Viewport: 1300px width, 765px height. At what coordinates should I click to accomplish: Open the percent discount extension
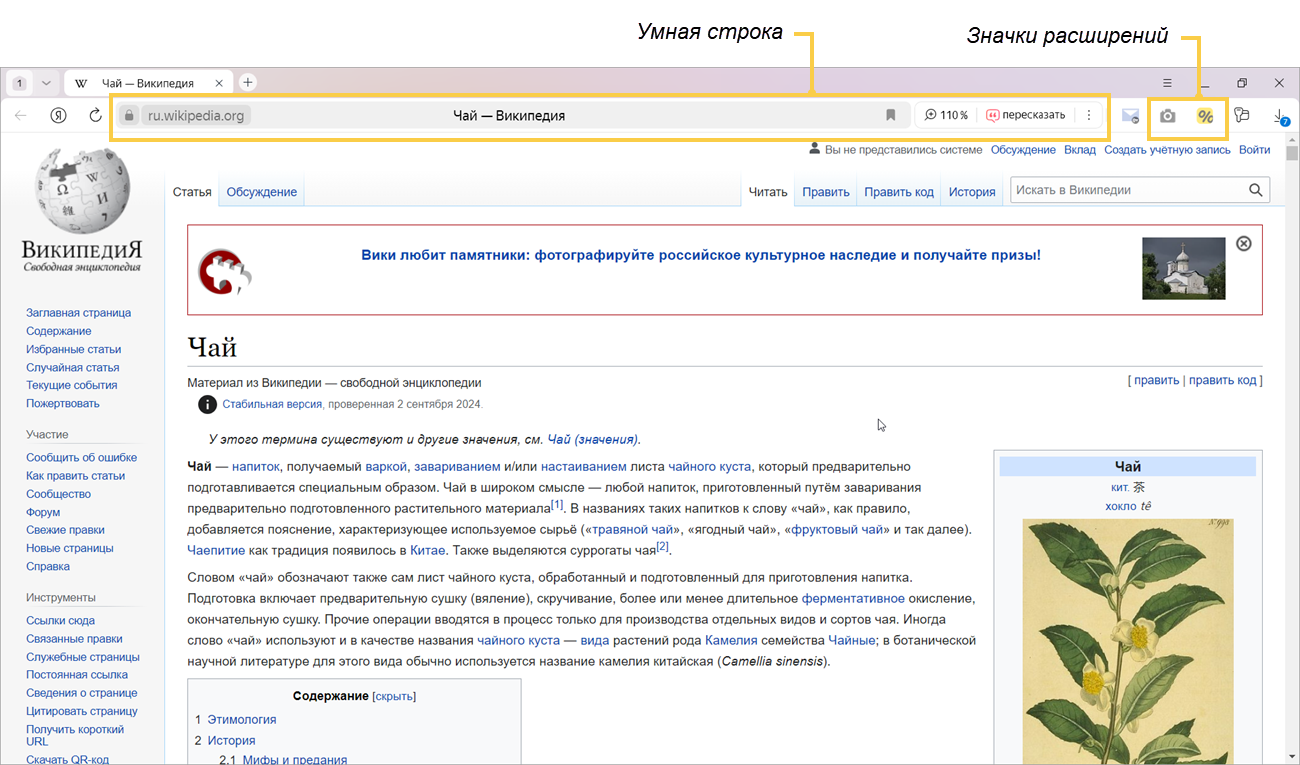1205,116
